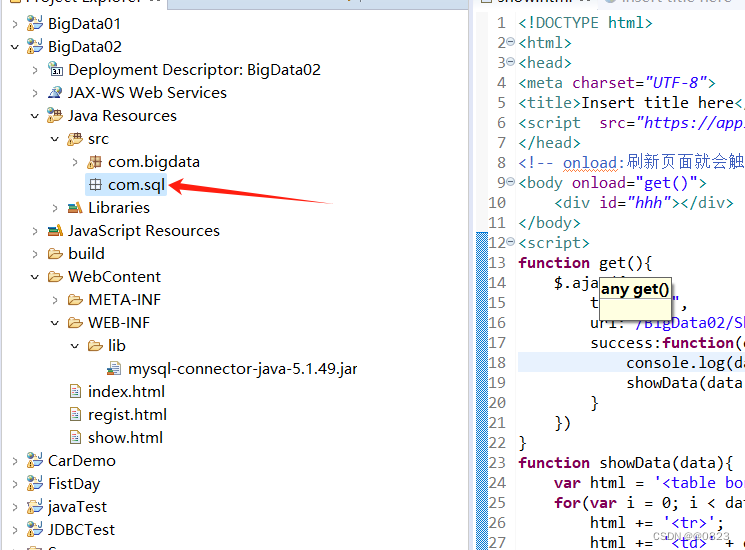Click the <!DOCTYPE html> line

tap(585, 23)
